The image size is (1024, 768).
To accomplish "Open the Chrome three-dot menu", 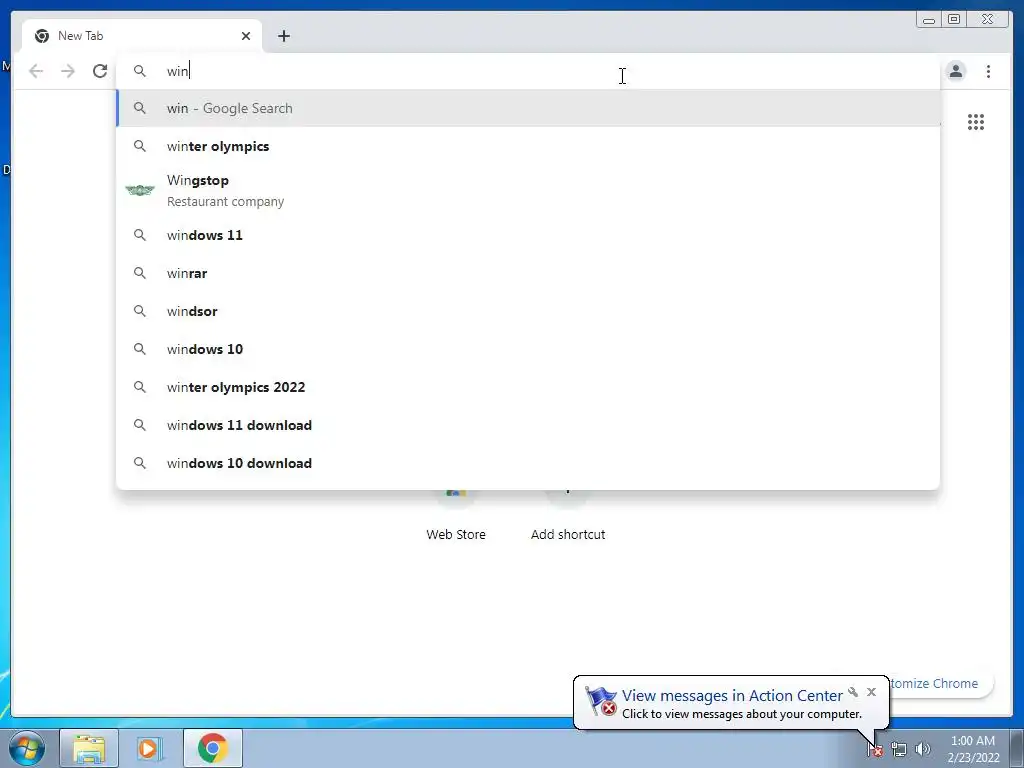I will pyautogui.click(x=988, y=71).
